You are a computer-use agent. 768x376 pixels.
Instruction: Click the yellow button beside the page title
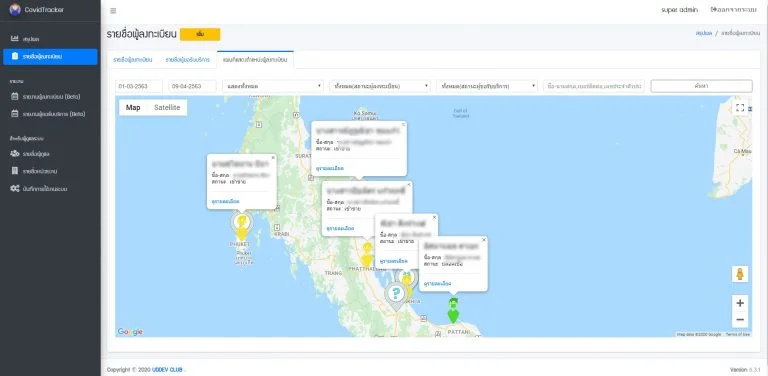click(x=200, y=34)
